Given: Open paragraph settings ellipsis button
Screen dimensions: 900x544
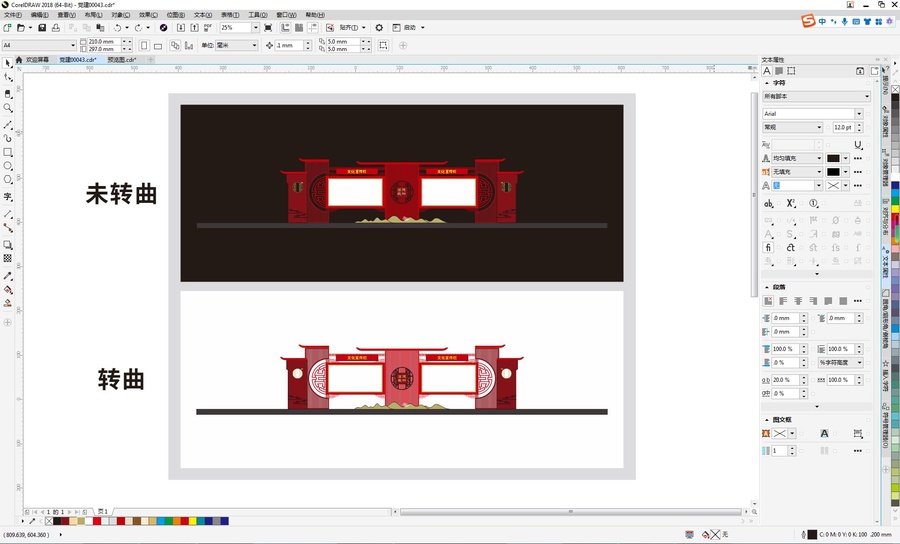Looking at the screenshot, I should (x=858, y=301).
